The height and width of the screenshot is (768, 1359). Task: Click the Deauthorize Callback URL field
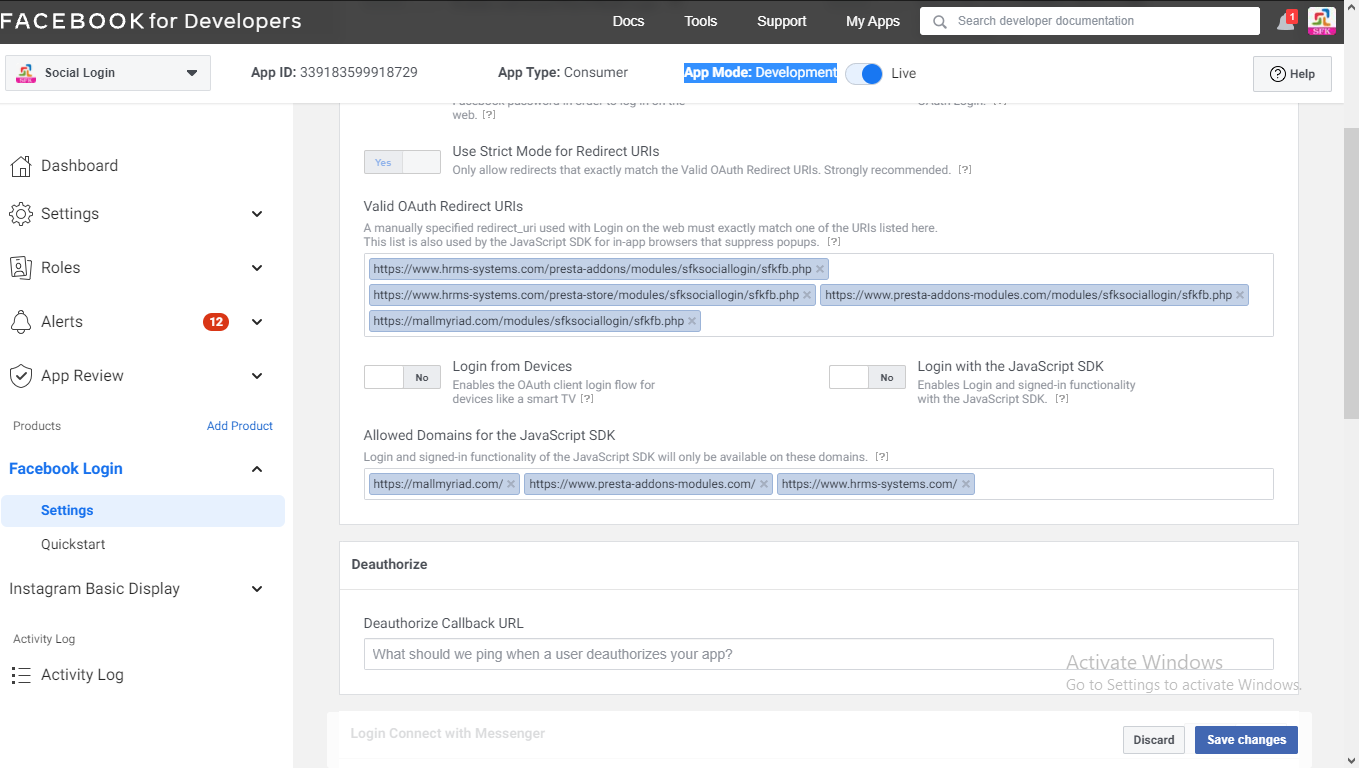(818, 654)
